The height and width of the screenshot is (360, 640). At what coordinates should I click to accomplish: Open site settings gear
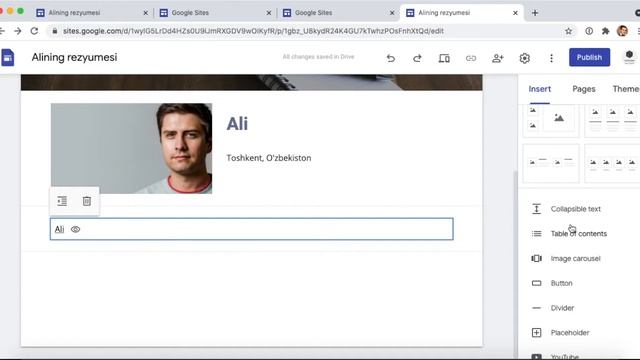point(524,58)
